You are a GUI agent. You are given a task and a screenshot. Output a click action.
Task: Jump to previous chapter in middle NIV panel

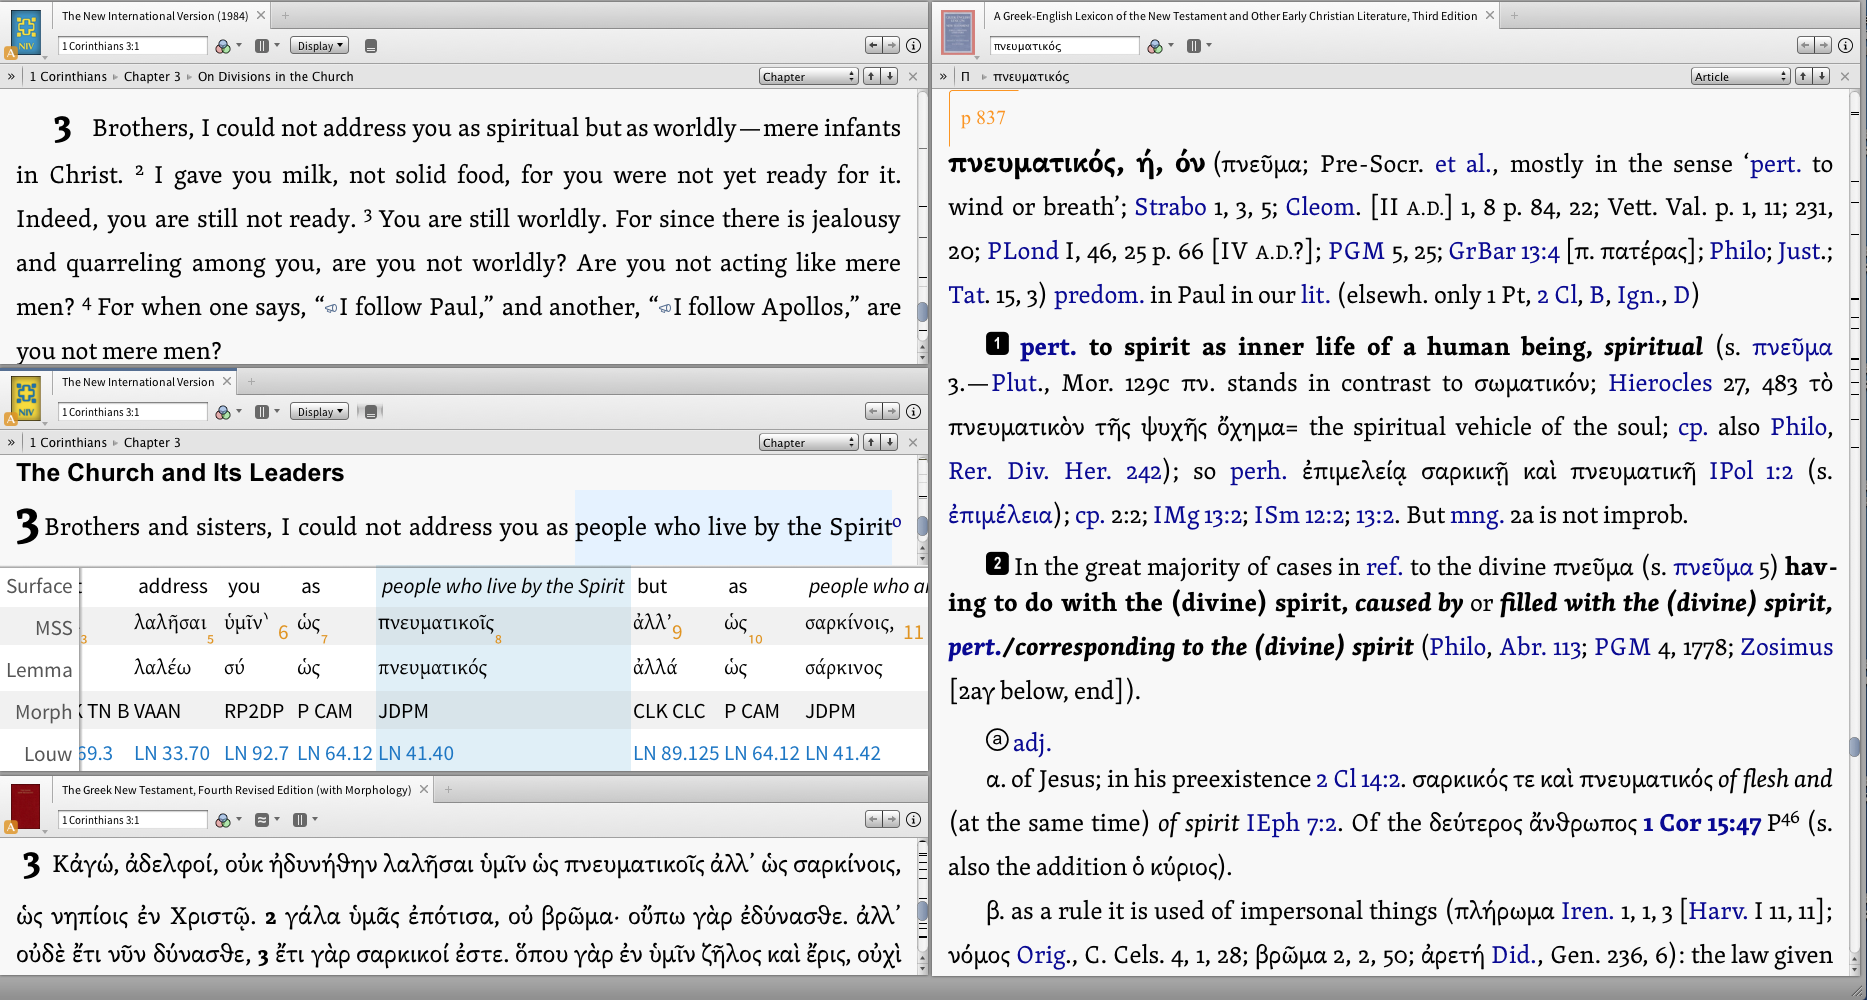(x=871, y=443)
